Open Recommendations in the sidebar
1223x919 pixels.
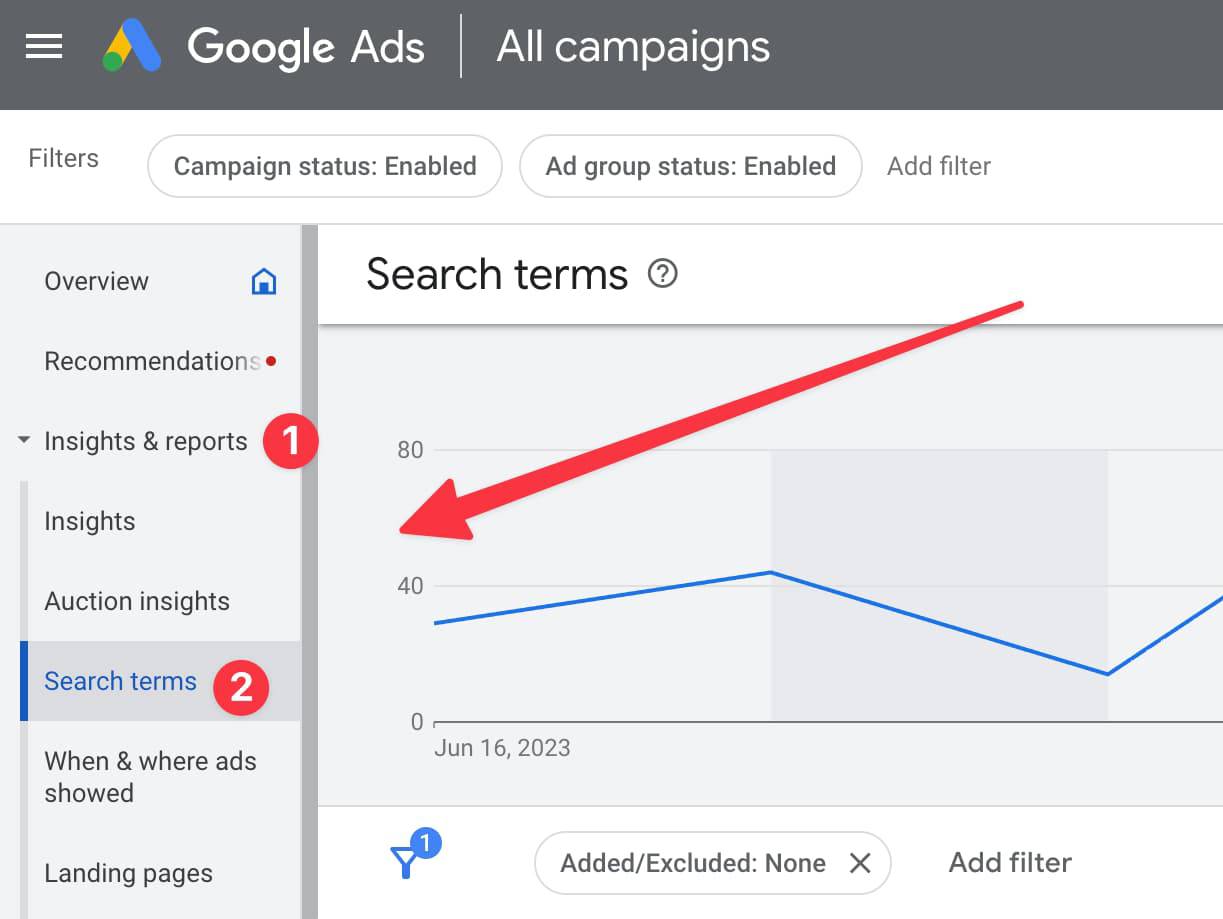tap(152, 361)
